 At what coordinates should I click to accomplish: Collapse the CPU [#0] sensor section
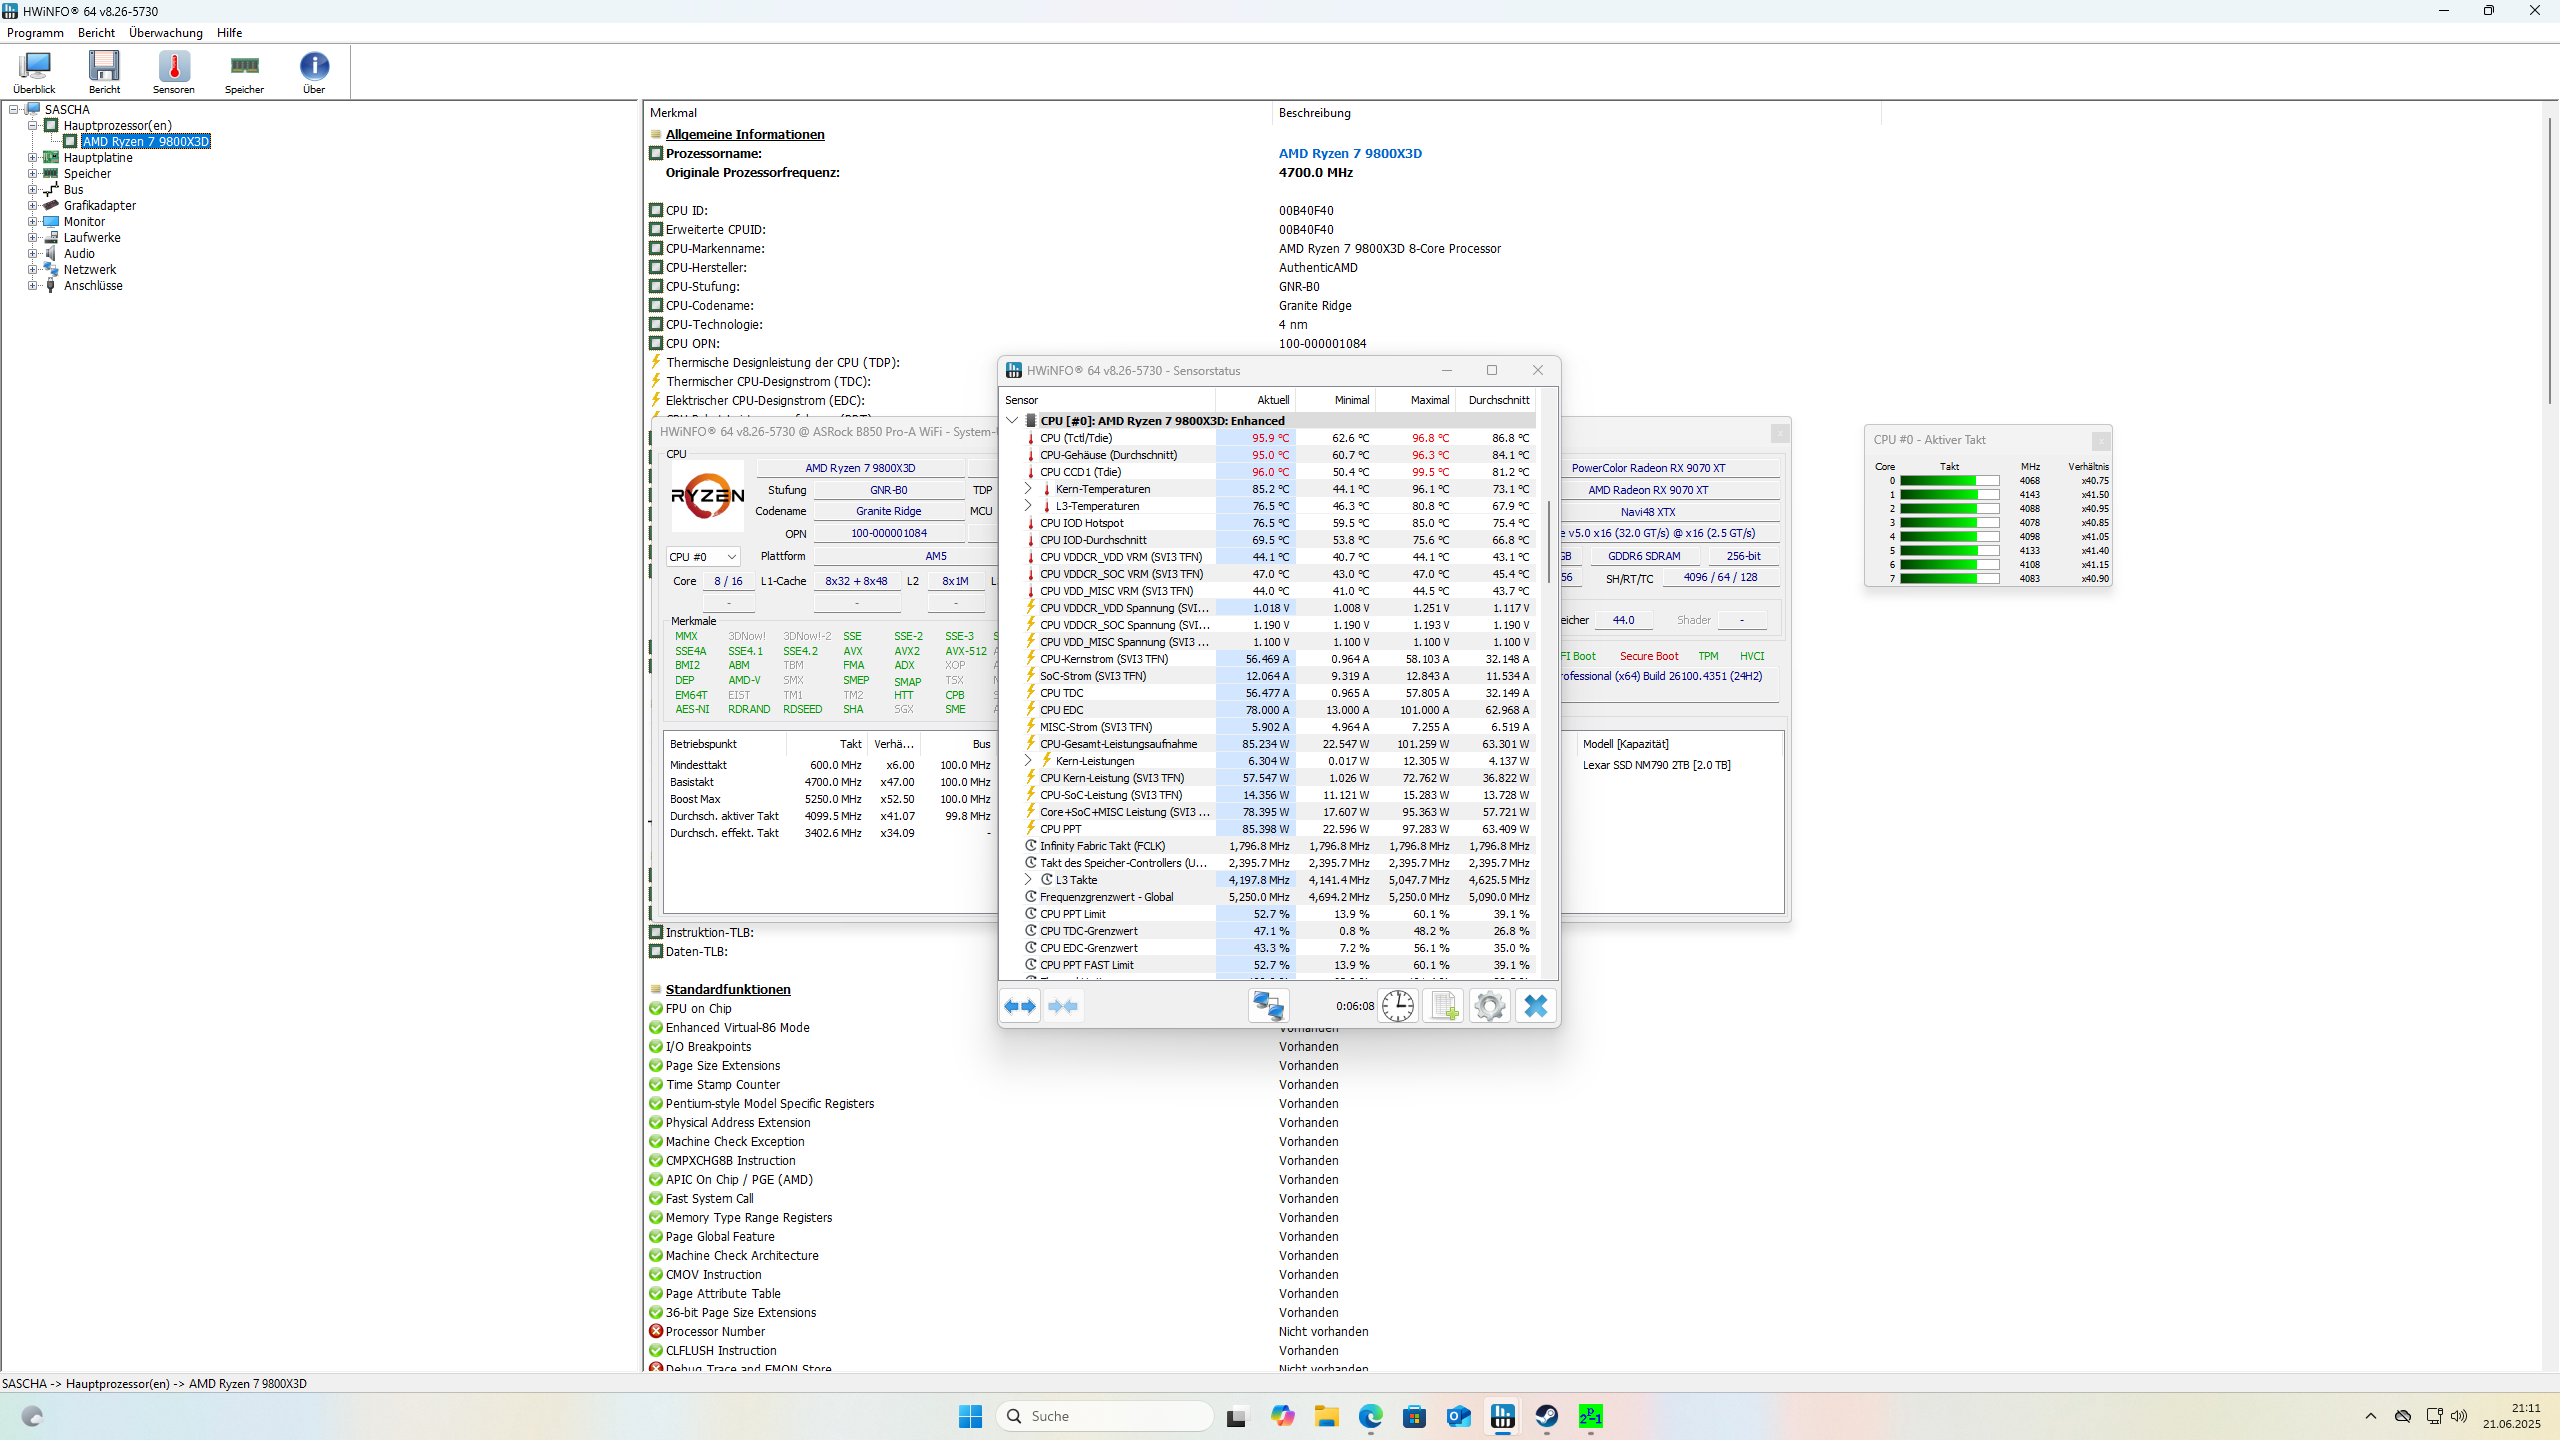(x=1013, y=421)
